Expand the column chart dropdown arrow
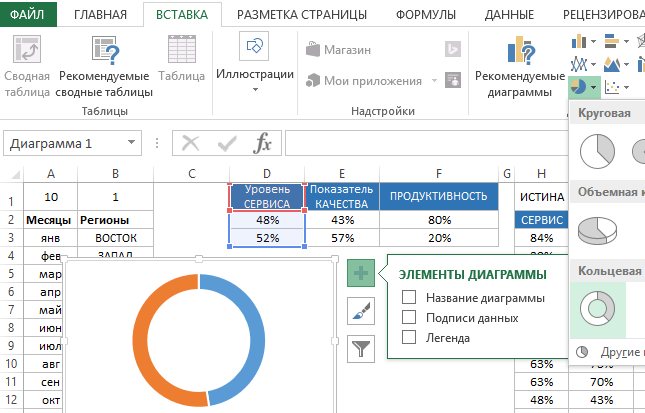The height and width of the screenshot is (413, 645). (x=593, y=41)
